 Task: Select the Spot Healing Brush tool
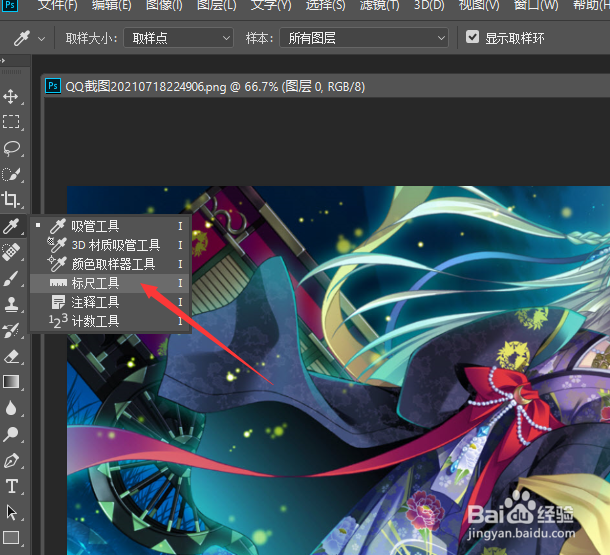(x=11, y=252)
